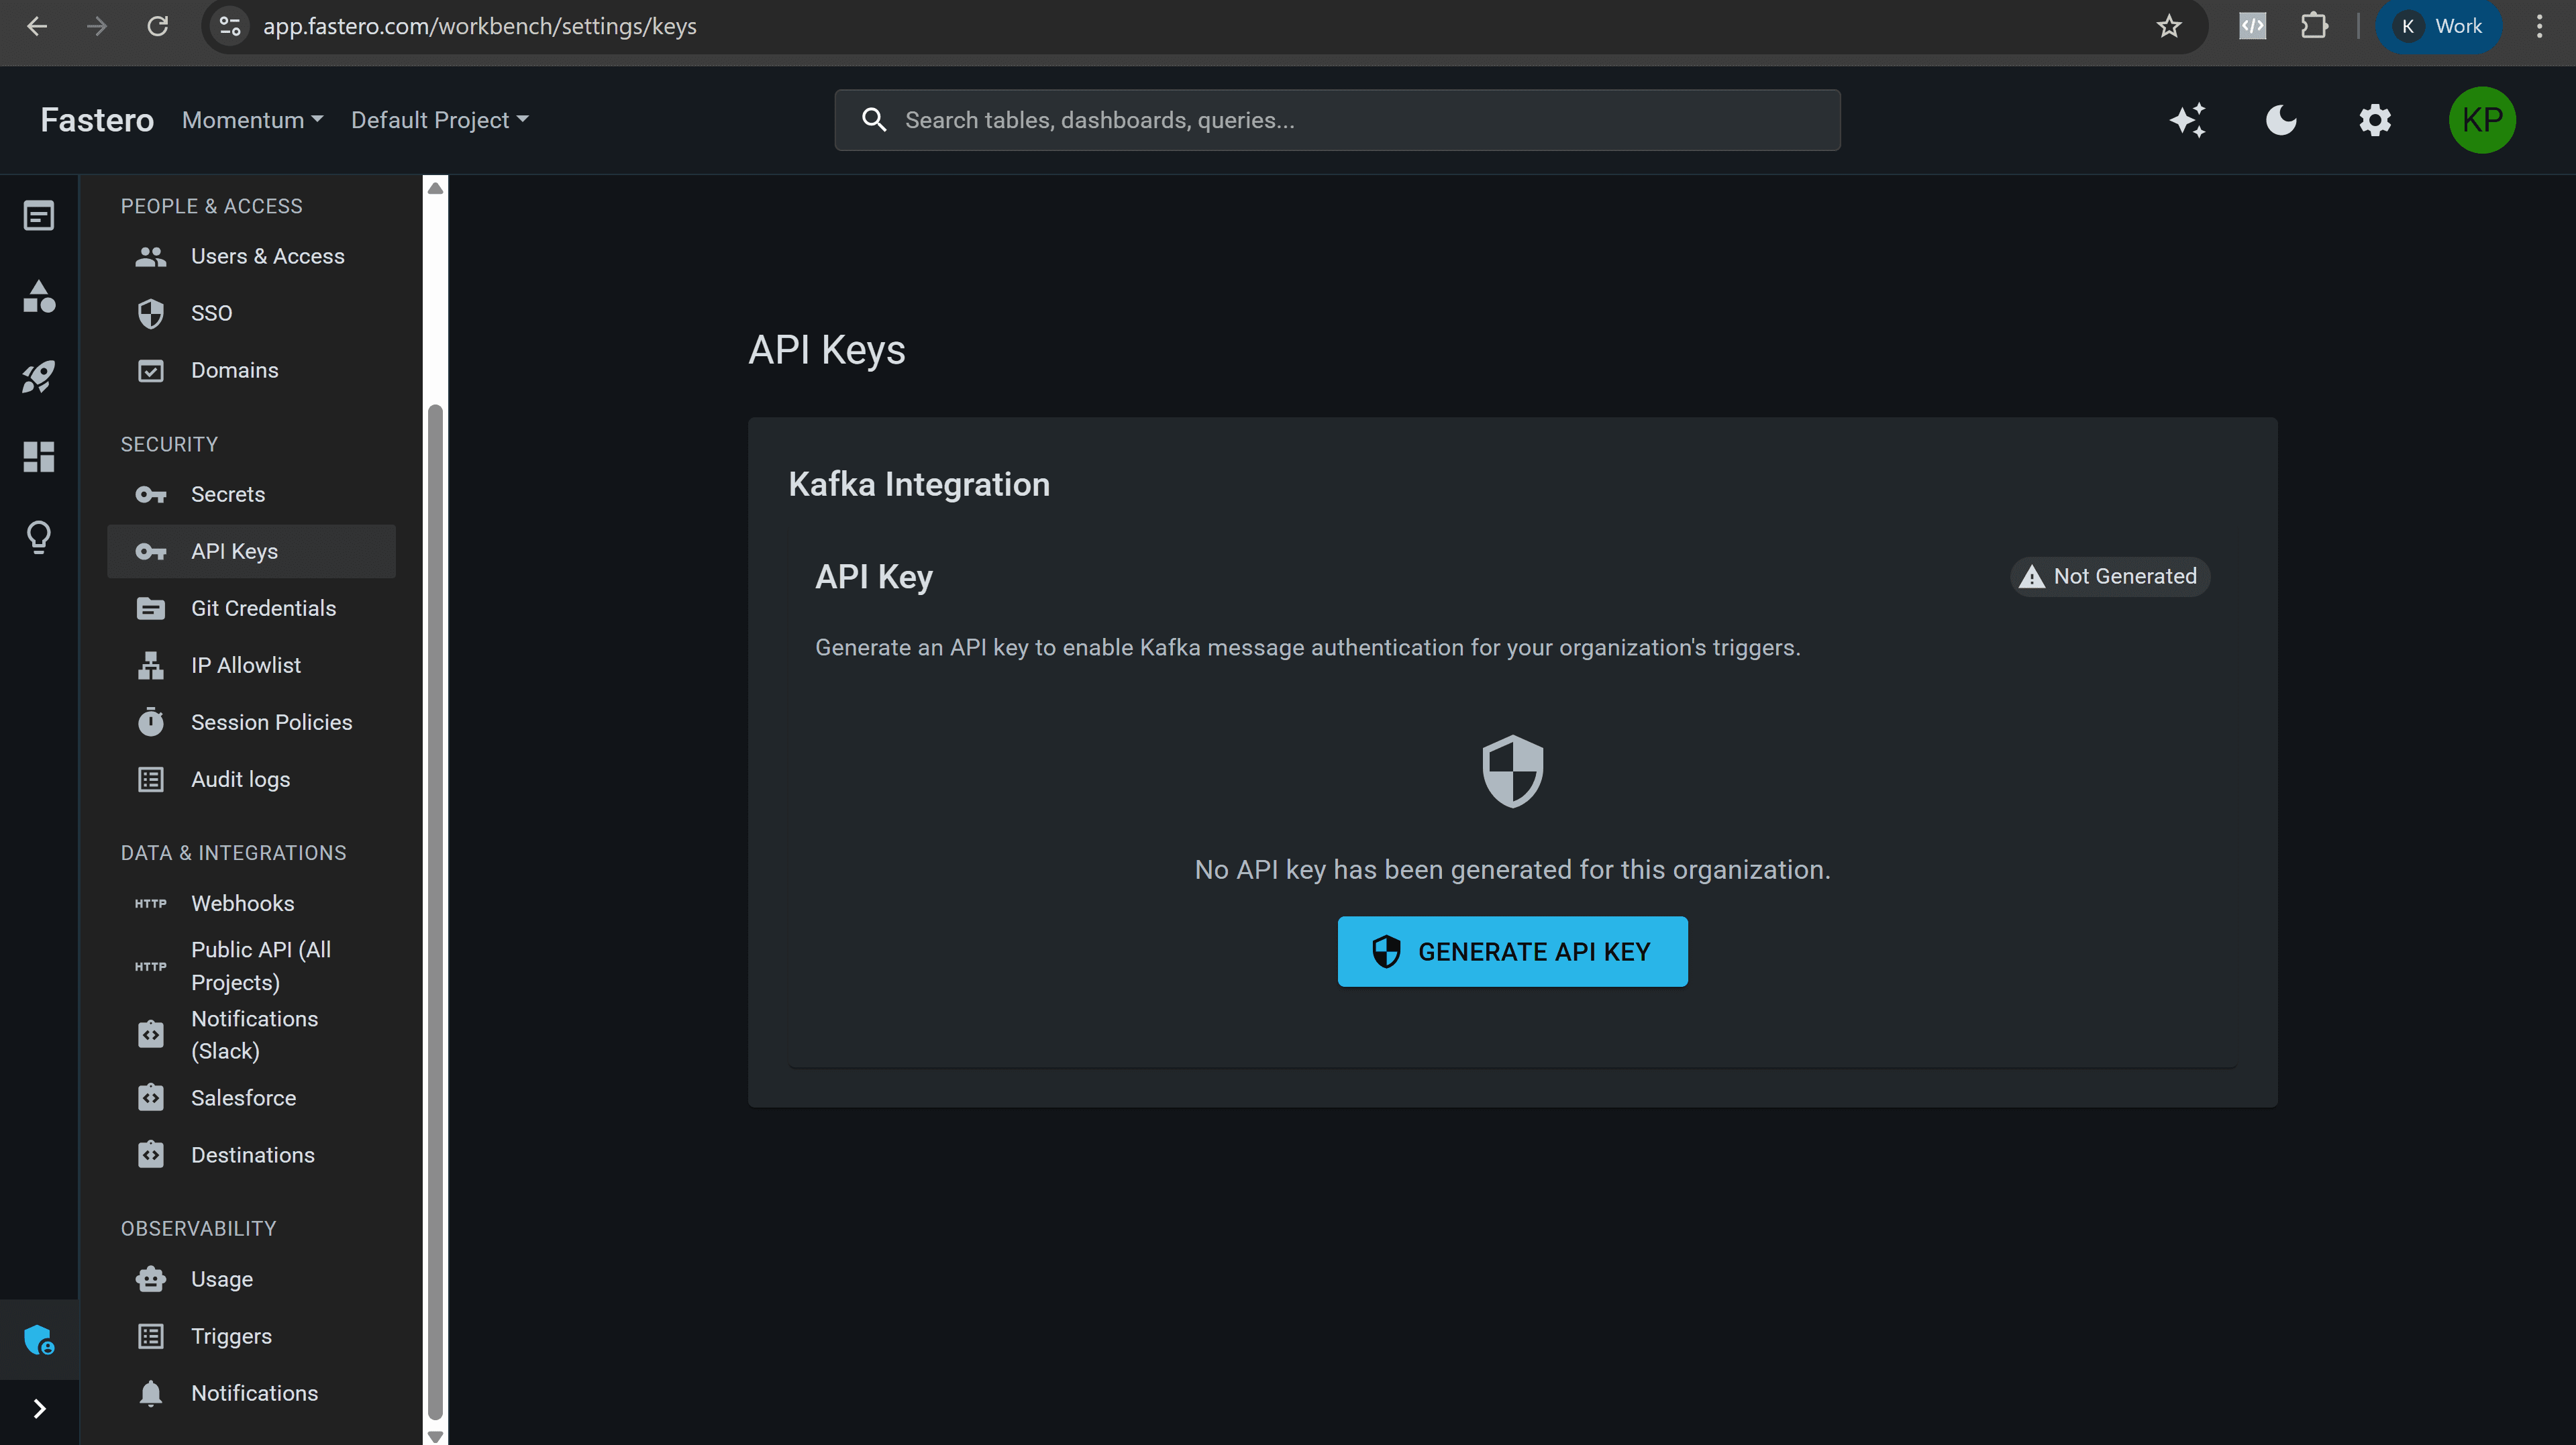The height and width of the screenshot is (1445, 2576).
Task: Open the Webhooks page
Action: pyautogui.click(x=242, y=902)
